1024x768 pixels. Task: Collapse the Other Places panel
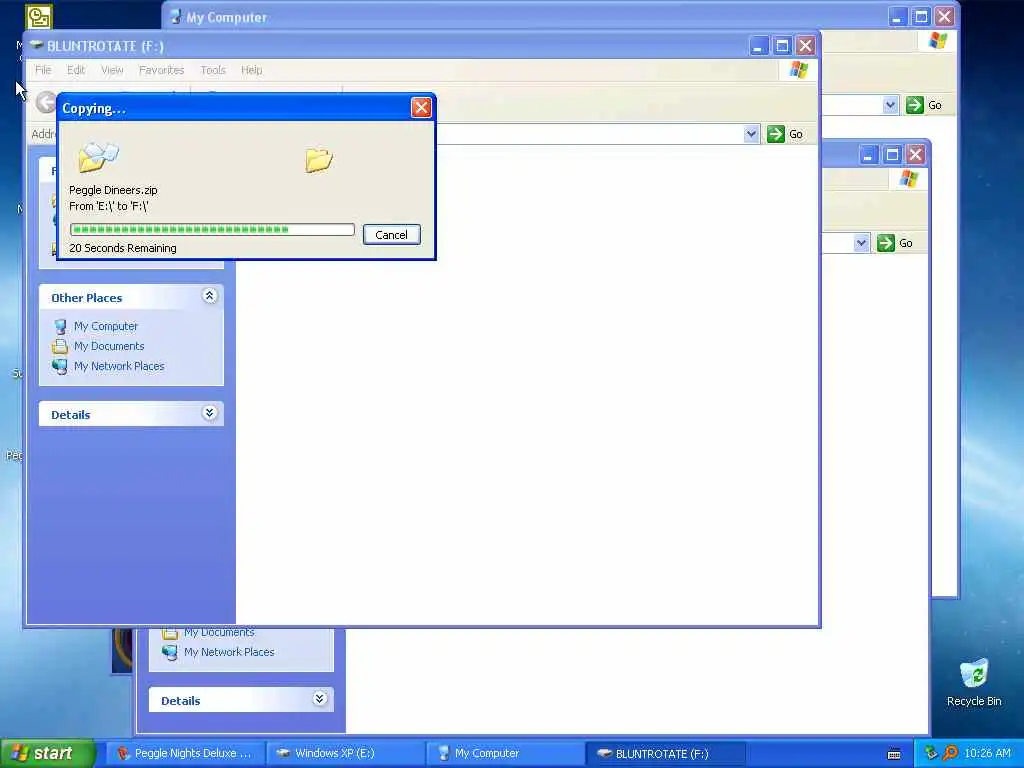click(210, 296)
